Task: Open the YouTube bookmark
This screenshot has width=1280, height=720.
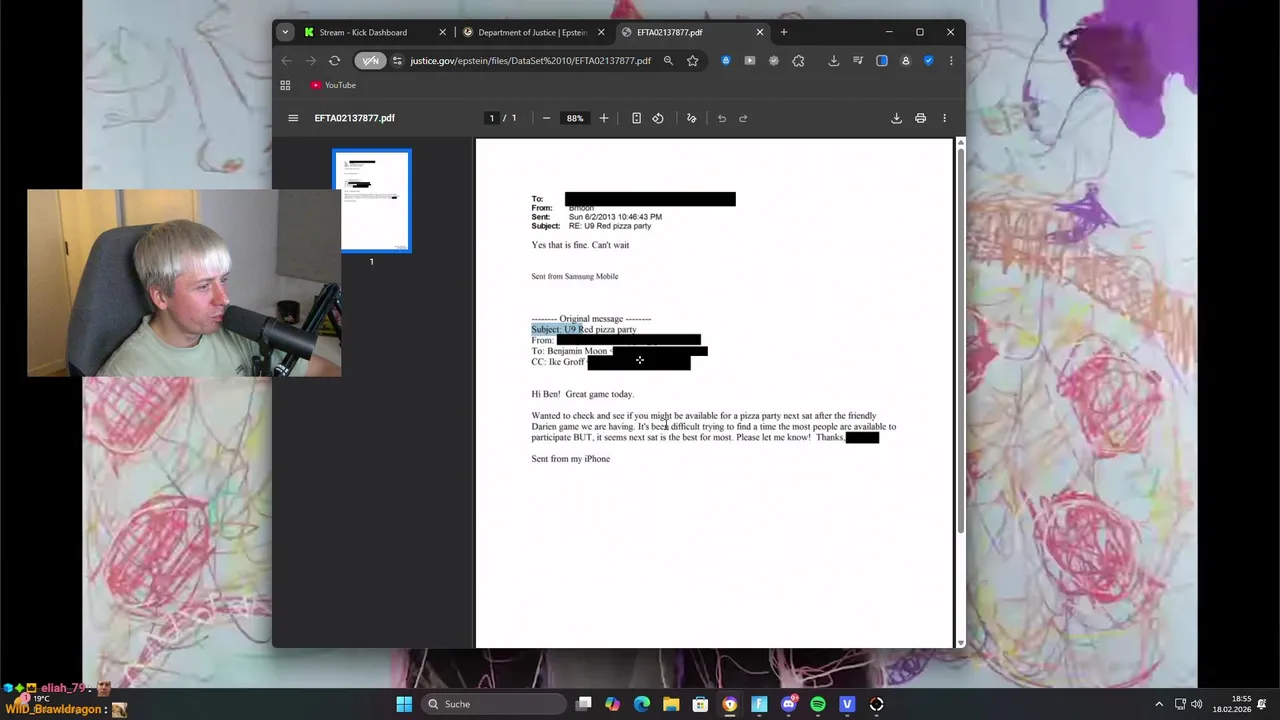Action: click(333, 85)
